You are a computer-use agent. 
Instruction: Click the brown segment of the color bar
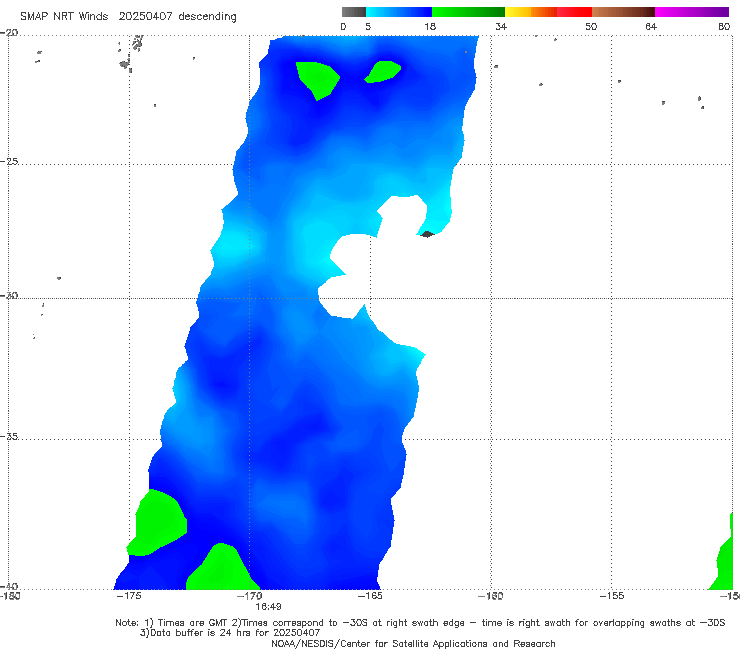click(623, 12)
